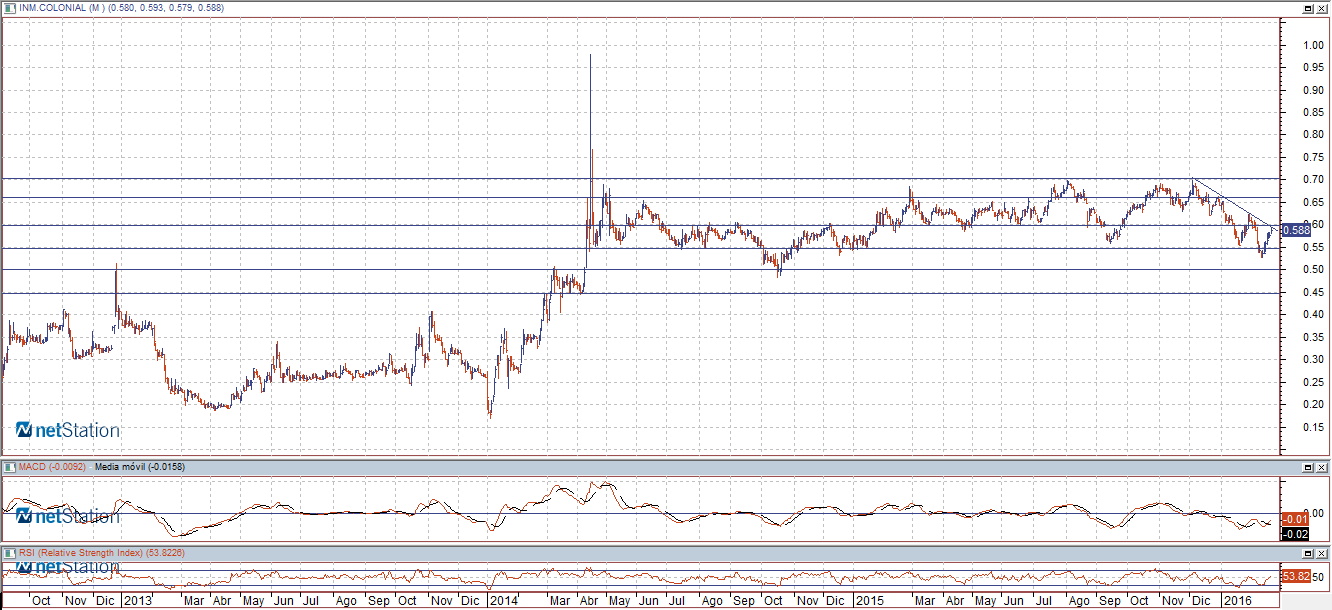Click the 2015 marker on time axis
Image resolution: width=1332 pixels, height=610 pixels.
[868, 601]
